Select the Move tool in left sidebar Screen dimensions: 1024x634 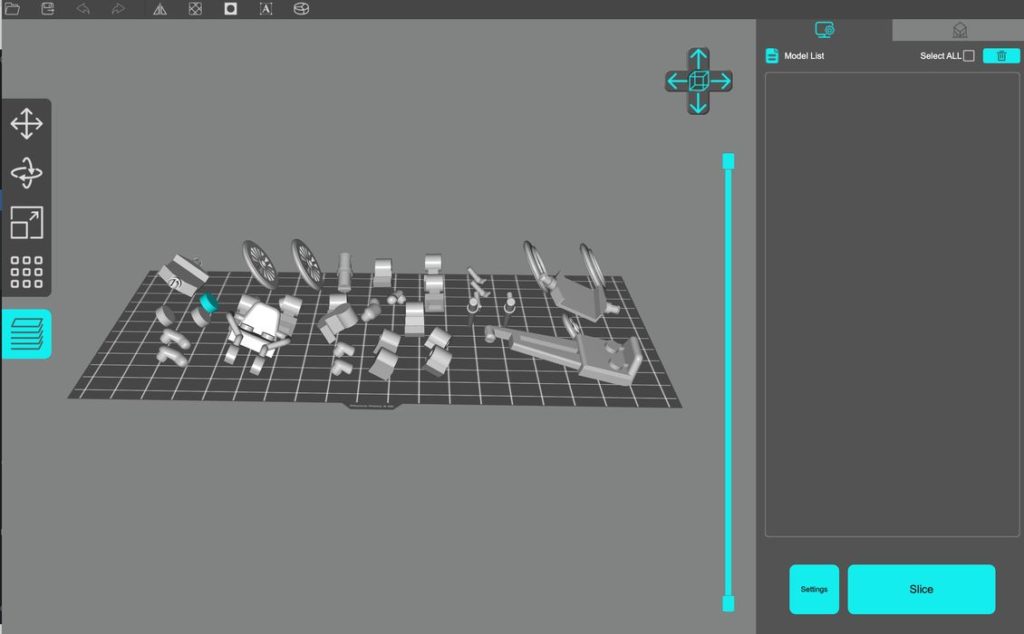pyautogui.click(x=26, y=125)
